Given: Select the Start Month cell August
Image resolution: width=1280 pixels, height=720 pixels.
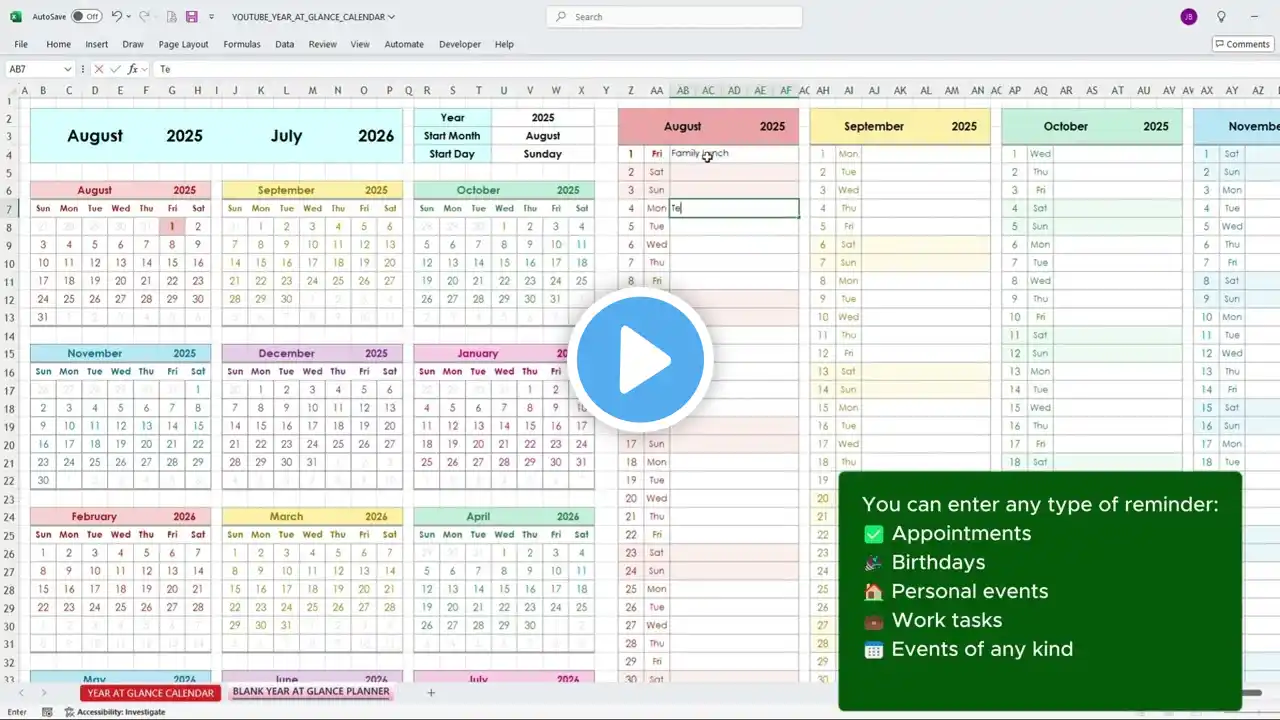Looking at the screenshot, I should tap(543, 135).
